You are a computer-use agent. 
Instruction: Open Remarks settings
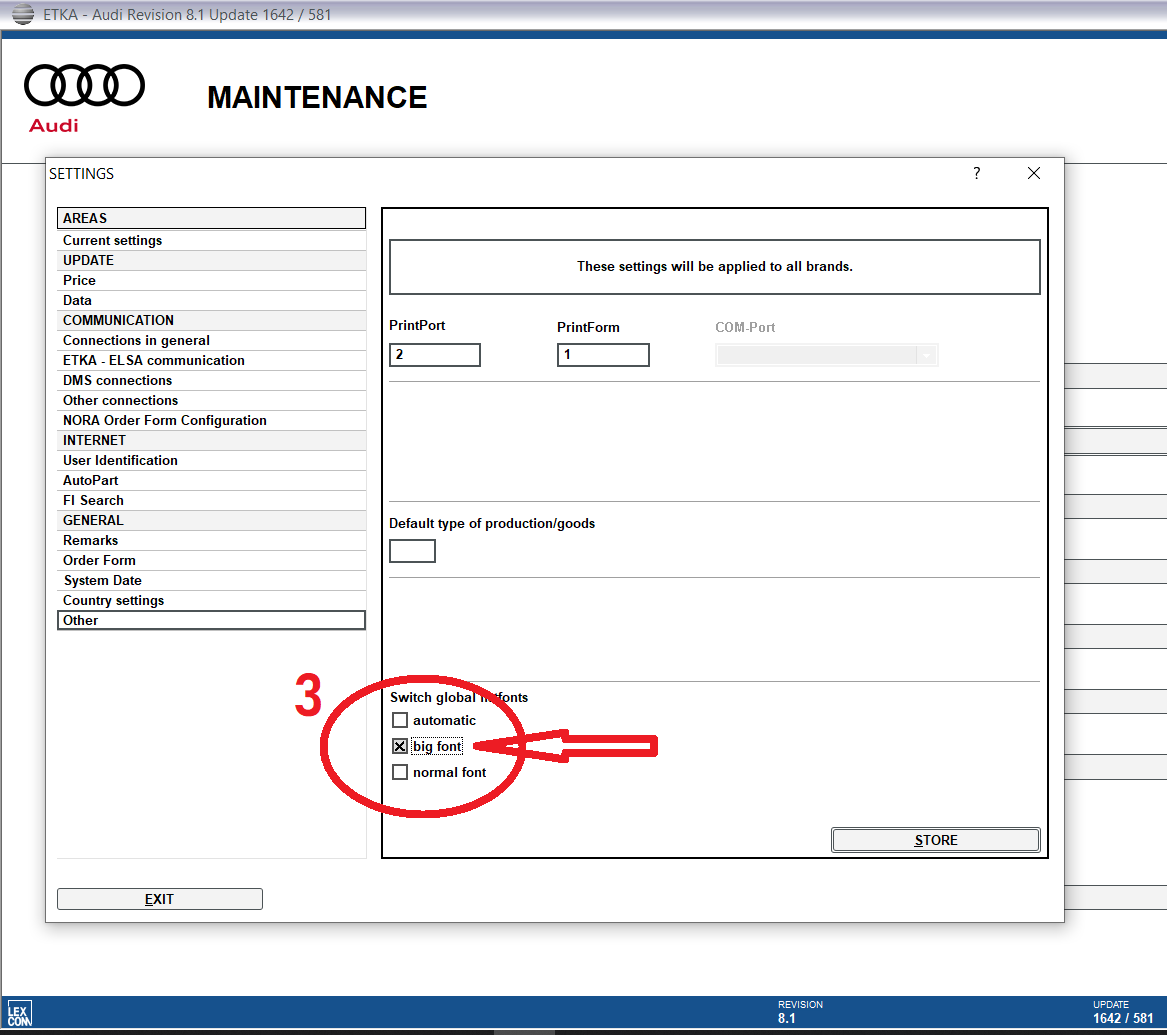click(211, 540)
